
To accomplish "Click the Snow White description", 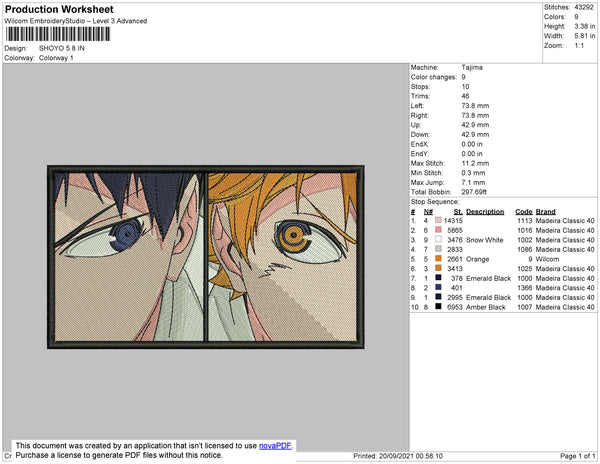I will click(x=485, y=240).
